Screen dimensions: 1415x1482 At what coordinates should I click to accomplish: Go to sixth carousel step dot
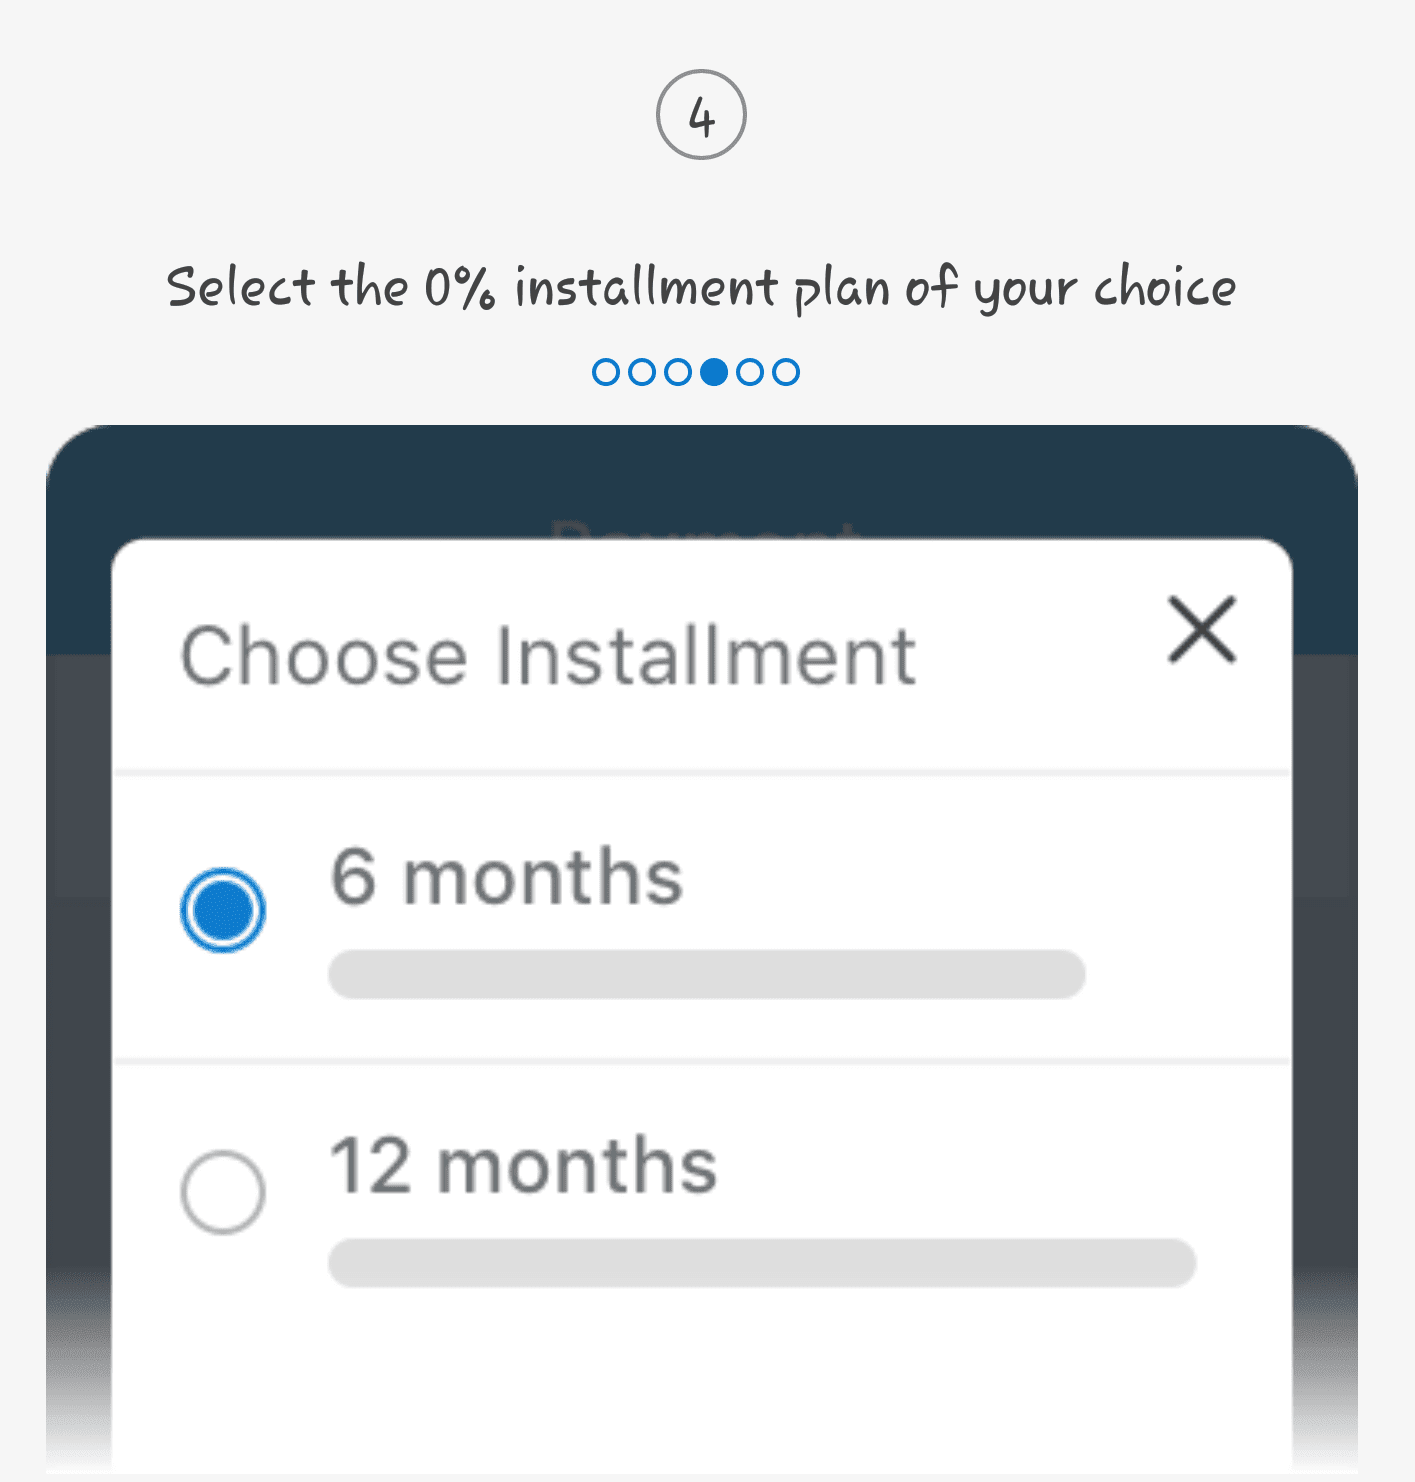(786, 372)
